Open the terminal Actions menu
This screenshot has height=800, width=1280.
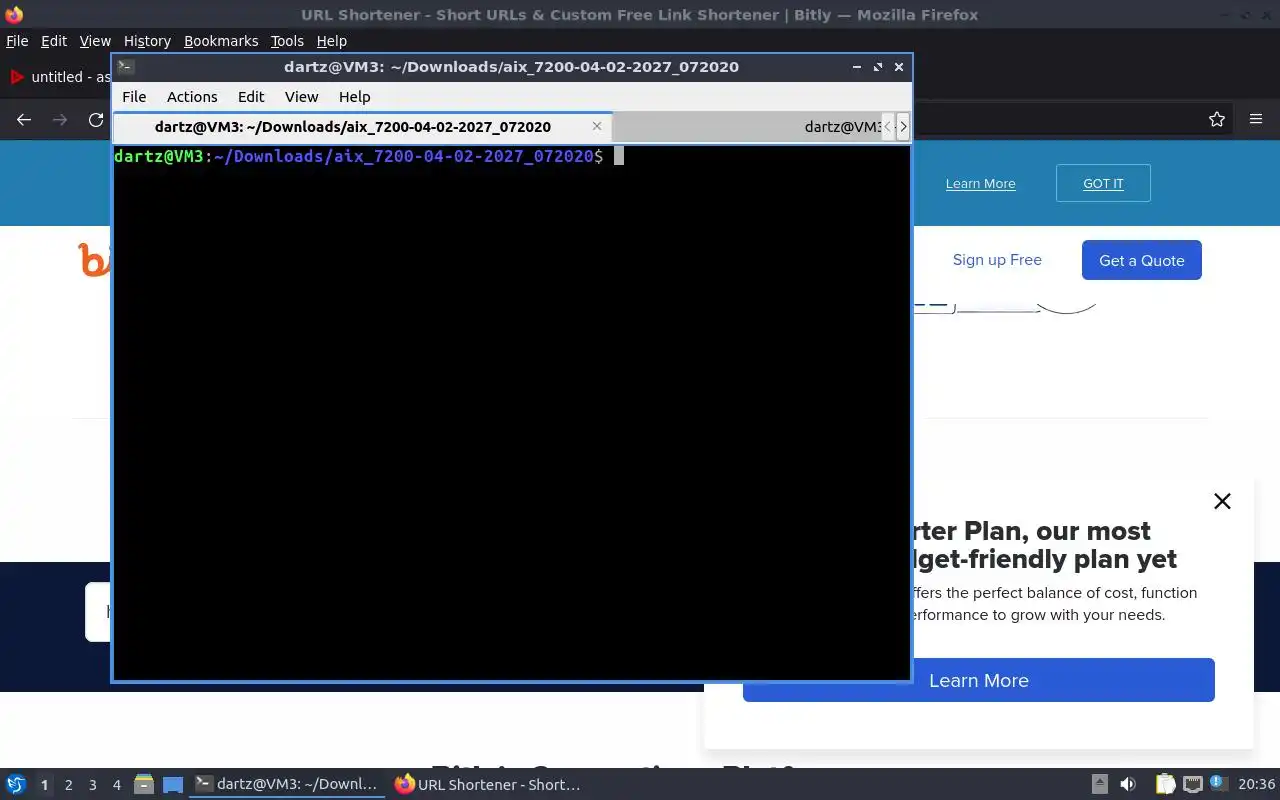(x=192, y=97)
